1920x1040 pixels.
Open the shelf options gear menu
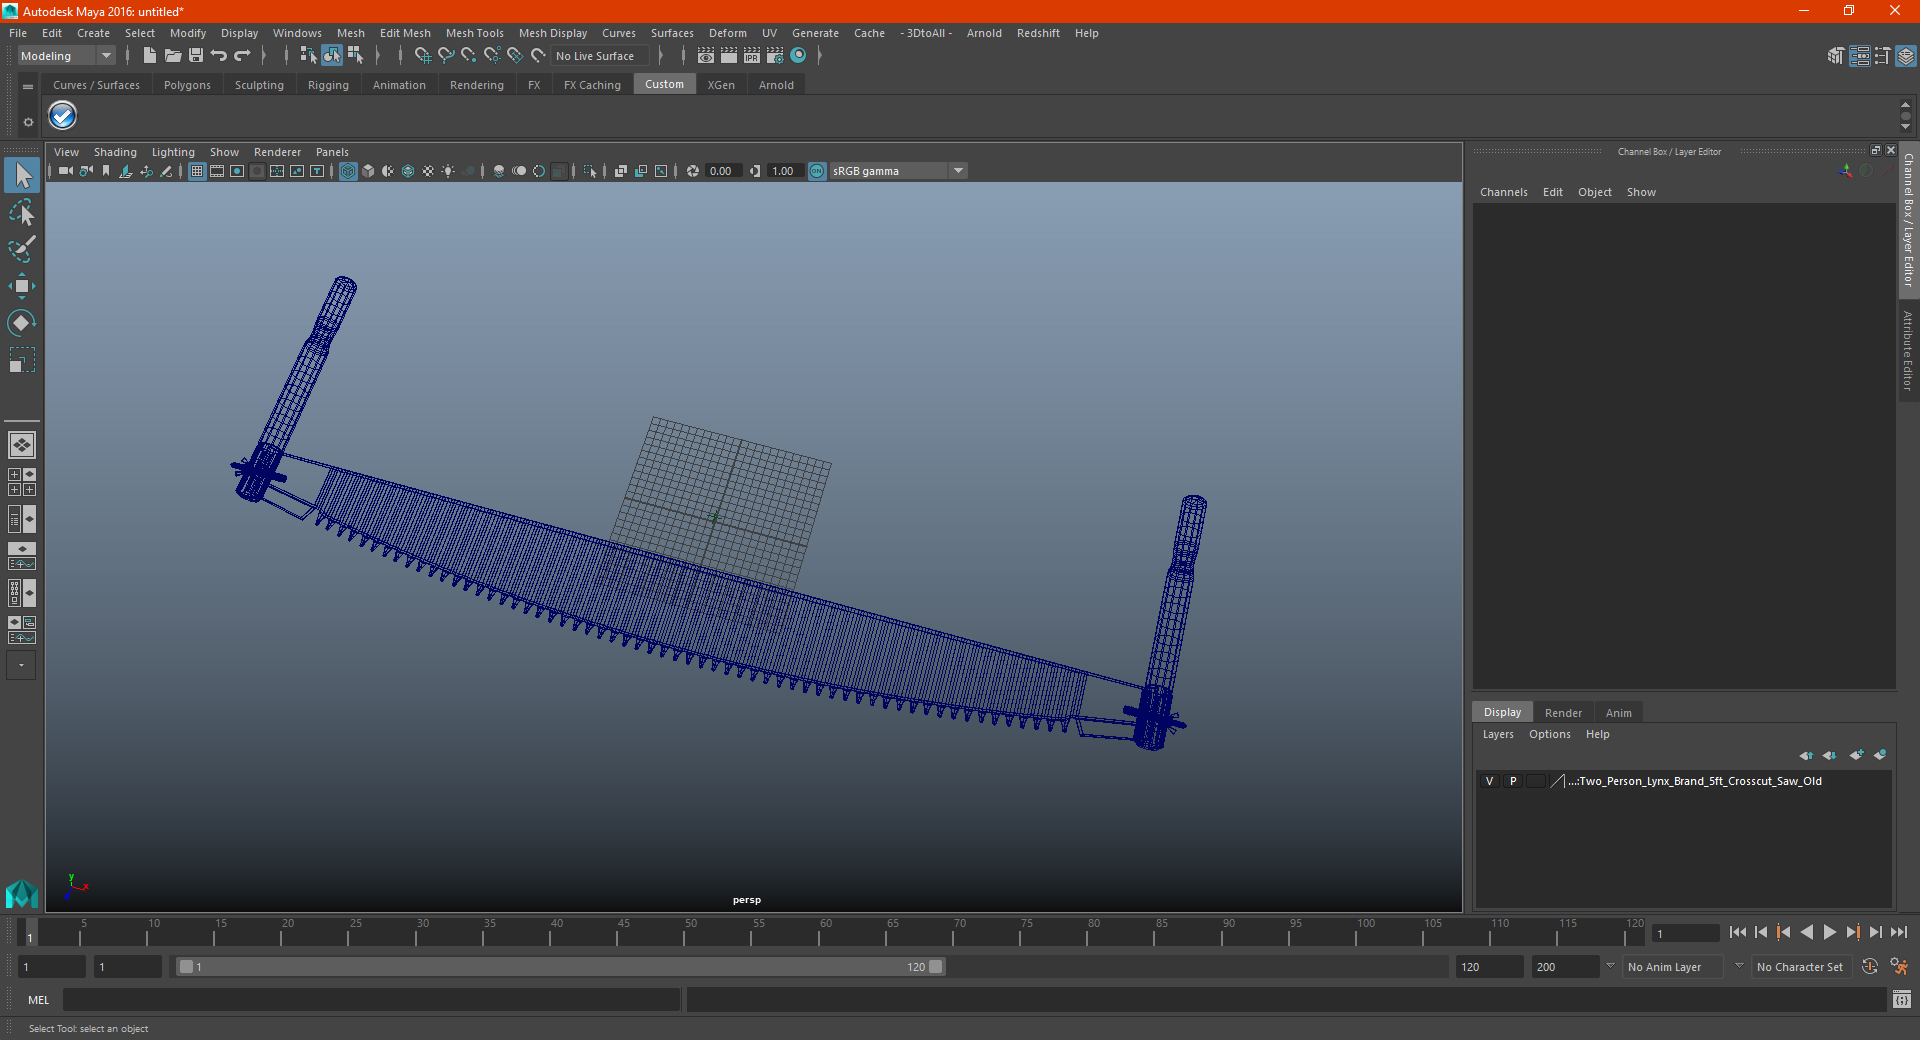click(x=28, y=122)
